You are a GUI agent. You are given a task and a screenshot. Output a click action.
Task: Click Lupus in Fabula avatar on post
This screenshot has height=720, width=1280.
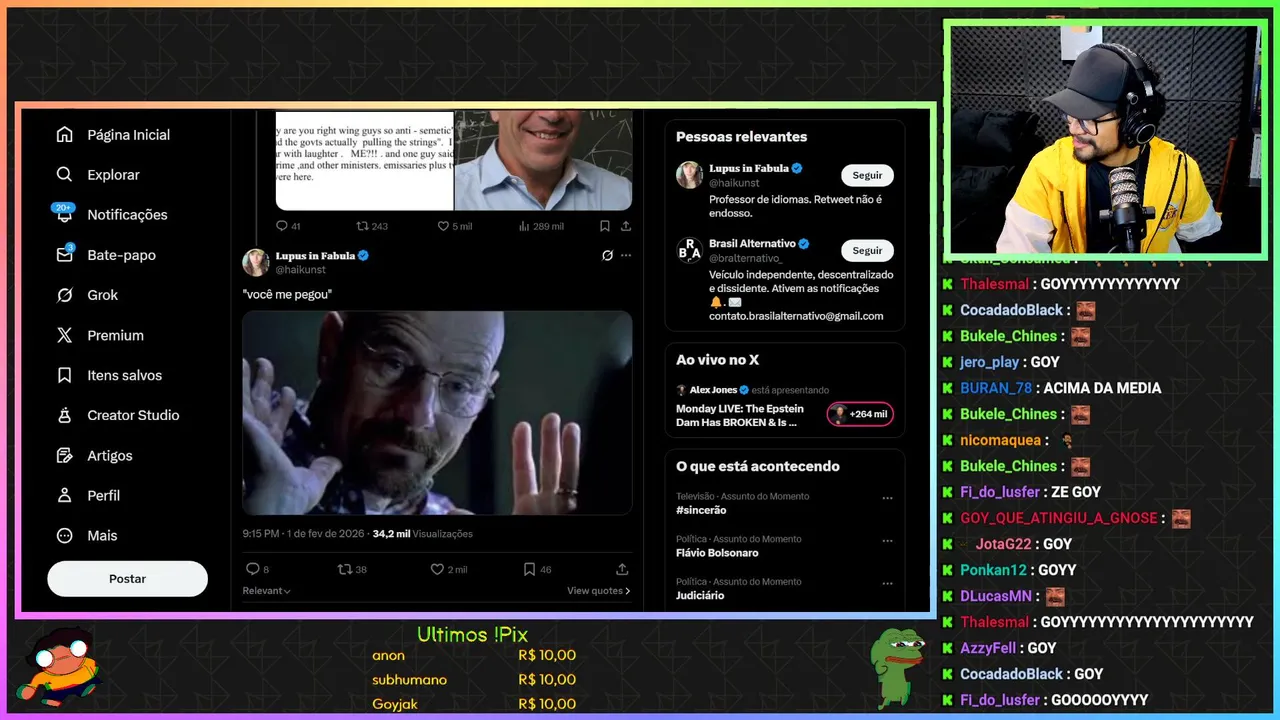tap(256, 262)
